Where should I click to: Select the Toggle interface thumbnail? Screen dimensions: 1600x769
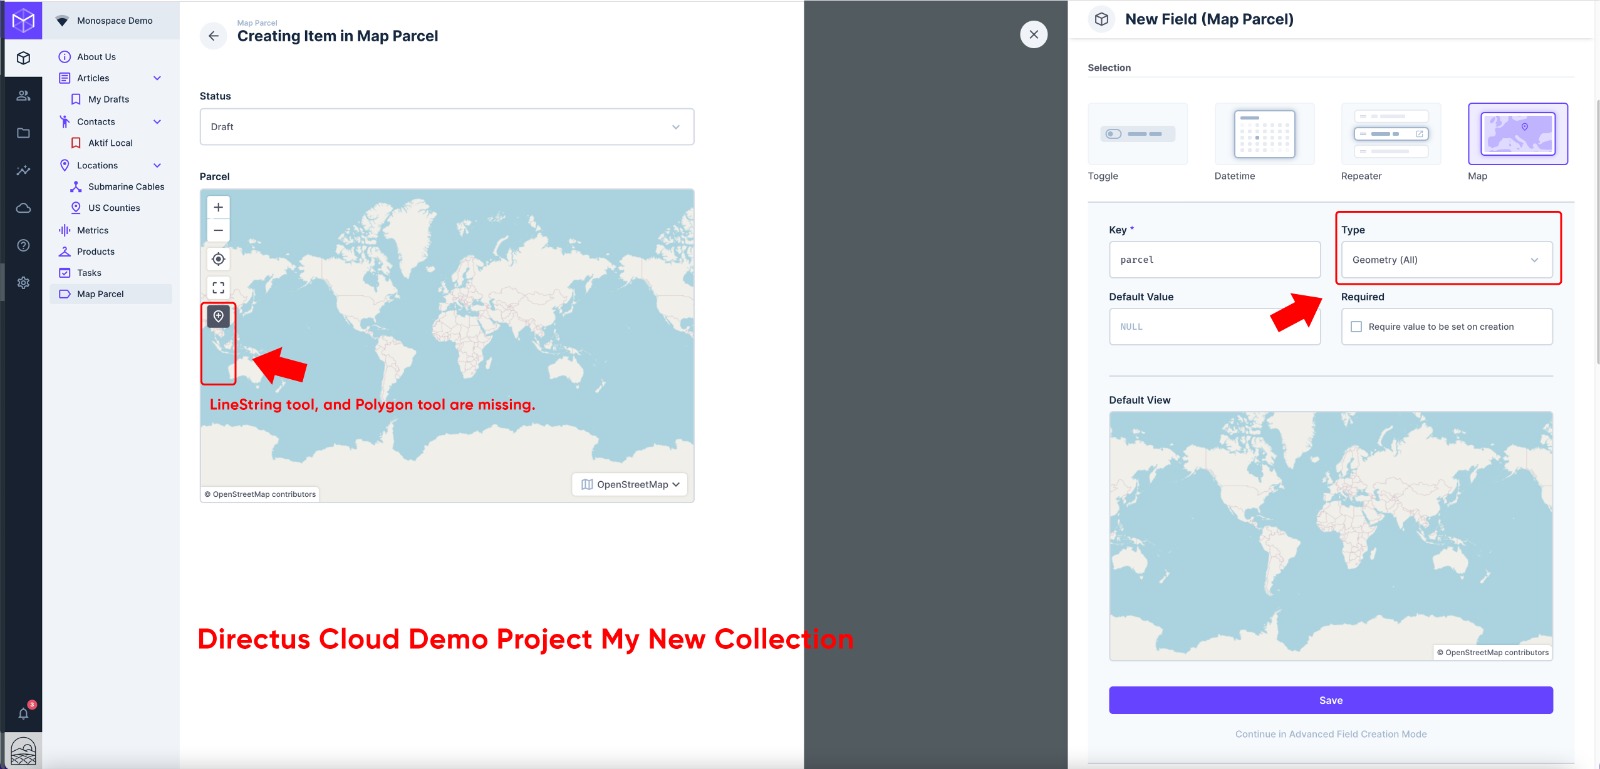coord(1138,134)
